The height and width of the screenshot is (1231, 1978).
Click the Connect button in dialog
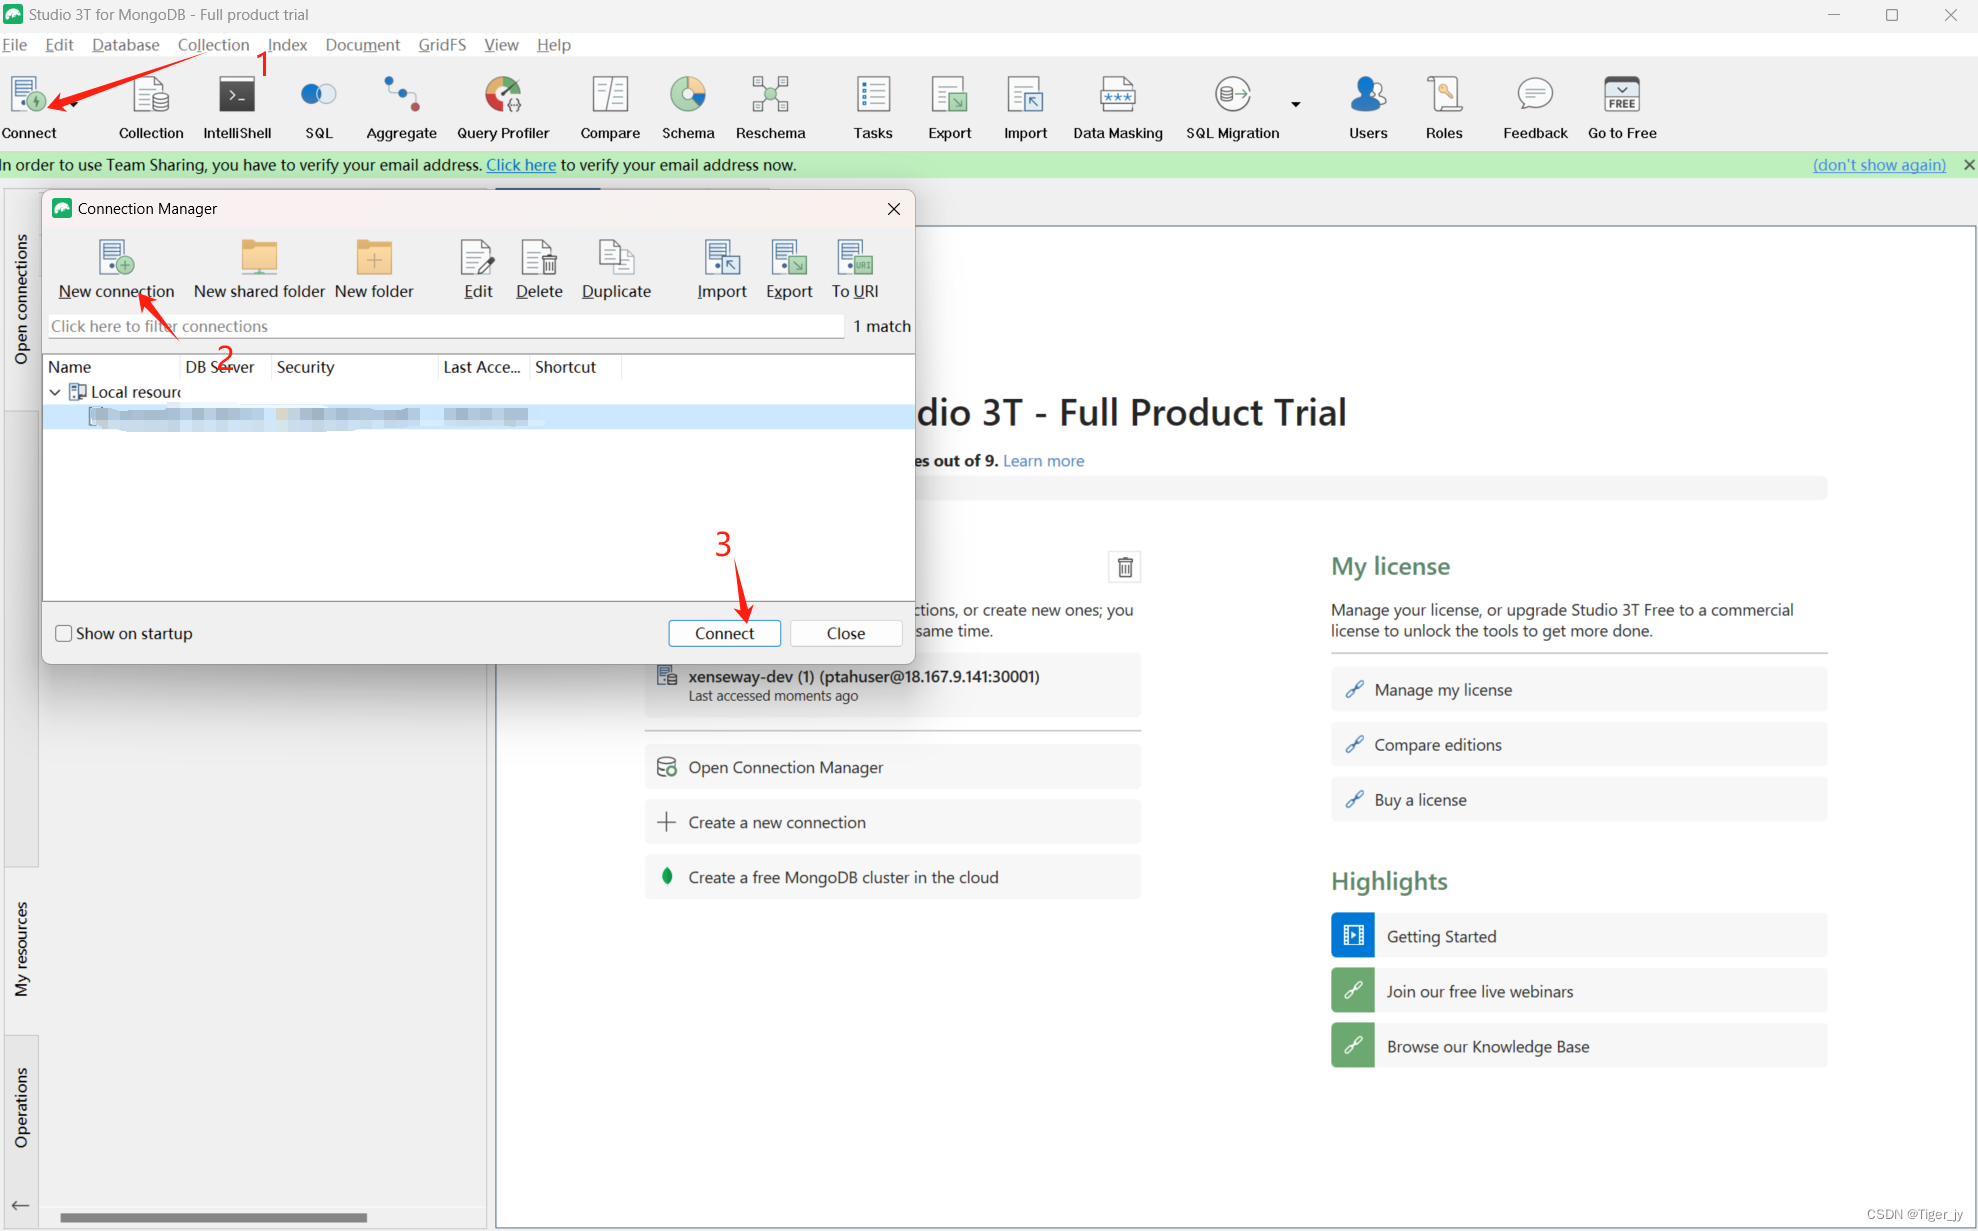pos(724,633)
